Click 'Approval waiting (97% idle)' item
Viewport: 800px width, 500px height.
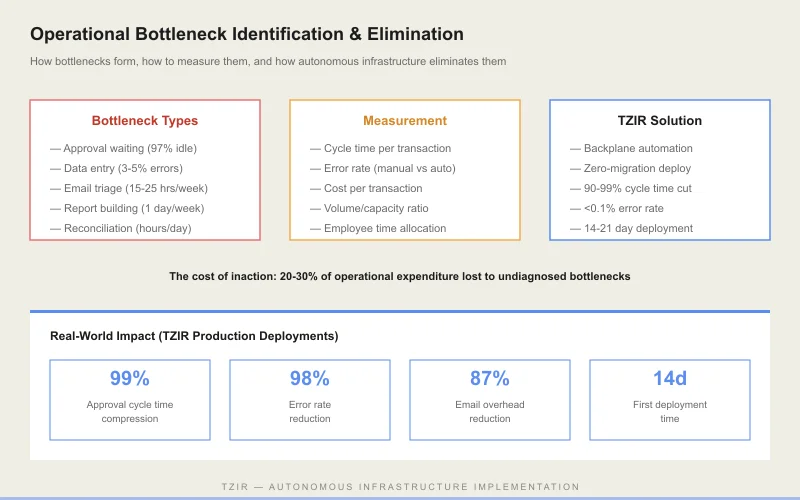click(x=123, y=148)
